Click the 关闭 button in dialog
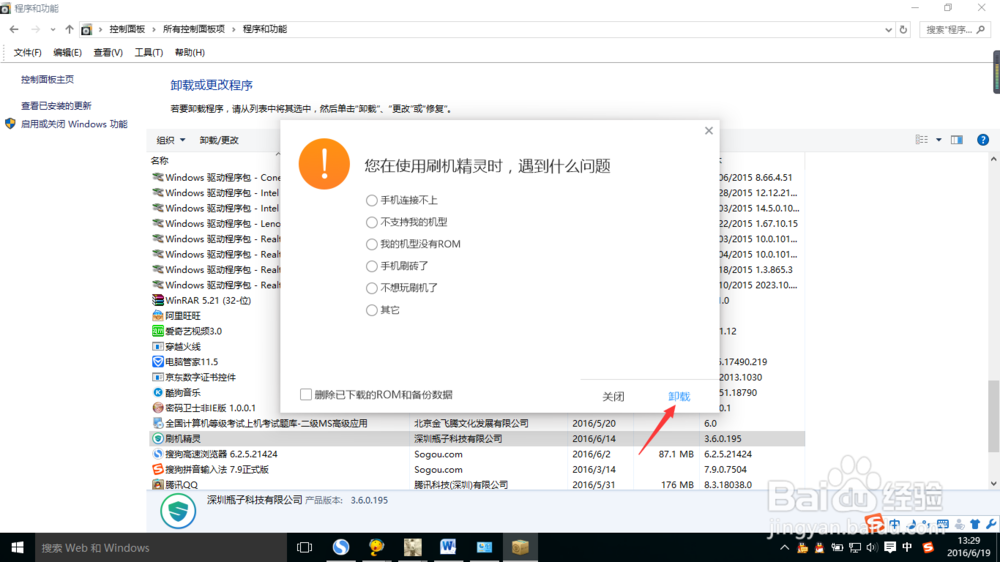Image resolution: width=1000 pixels, height=562 pixels. click(x=614, y=397)
